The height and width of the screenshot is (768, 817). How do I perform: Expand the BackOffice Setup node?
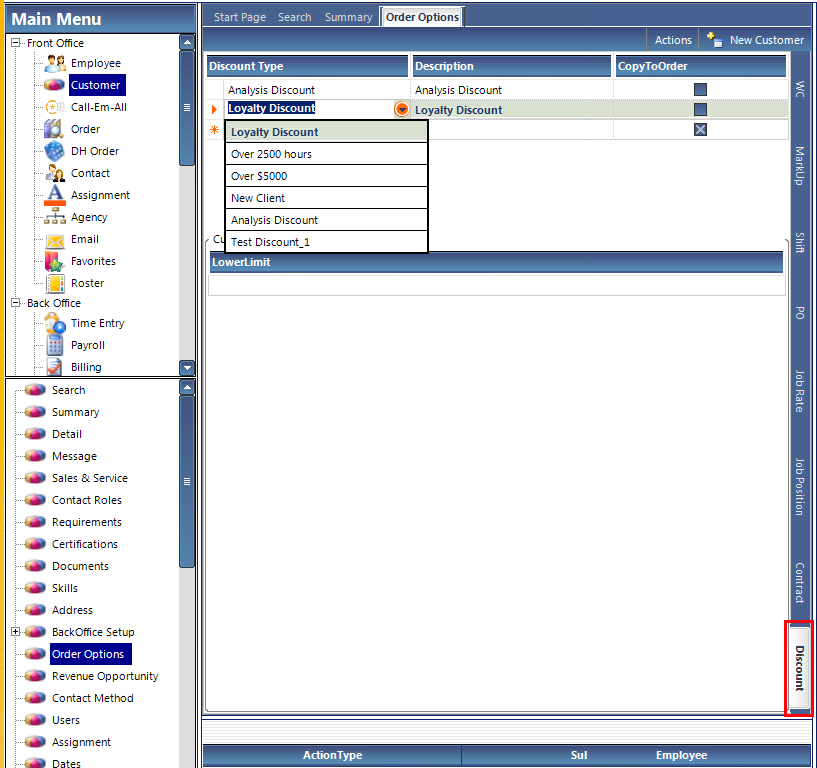pyautogui.click(x=16, y=631)
